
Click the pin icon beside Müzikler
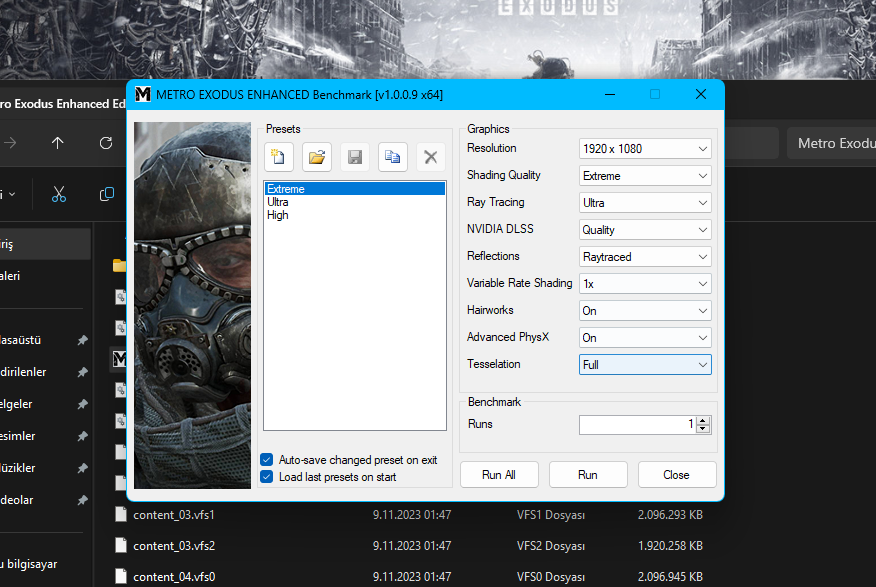tap(83, 468)
